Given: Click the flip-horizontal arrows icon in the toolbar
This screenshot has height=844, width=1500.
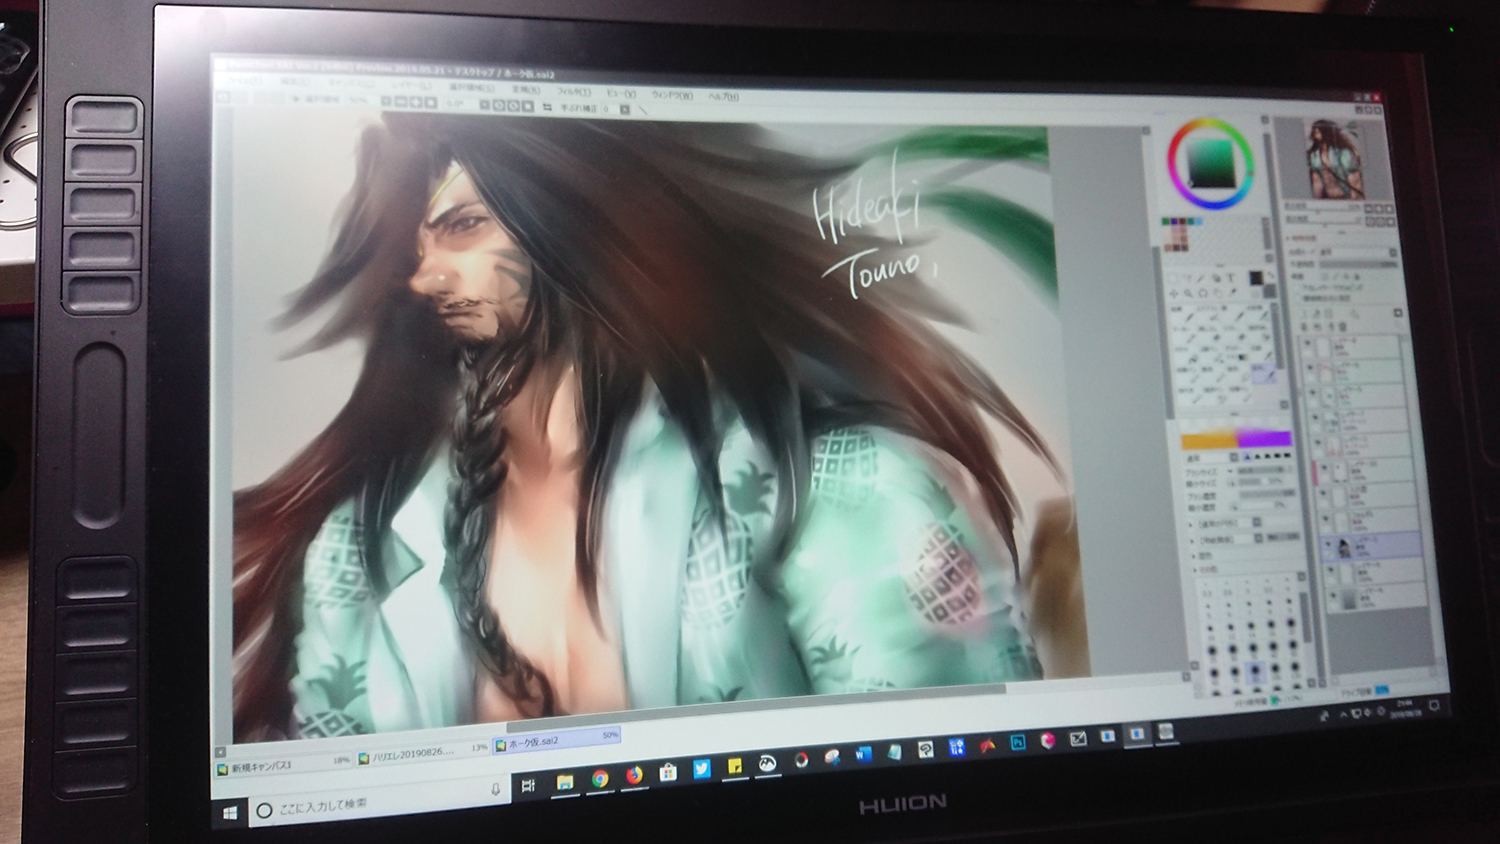Looking at the screenshot, I should click(x=546, y=106).
